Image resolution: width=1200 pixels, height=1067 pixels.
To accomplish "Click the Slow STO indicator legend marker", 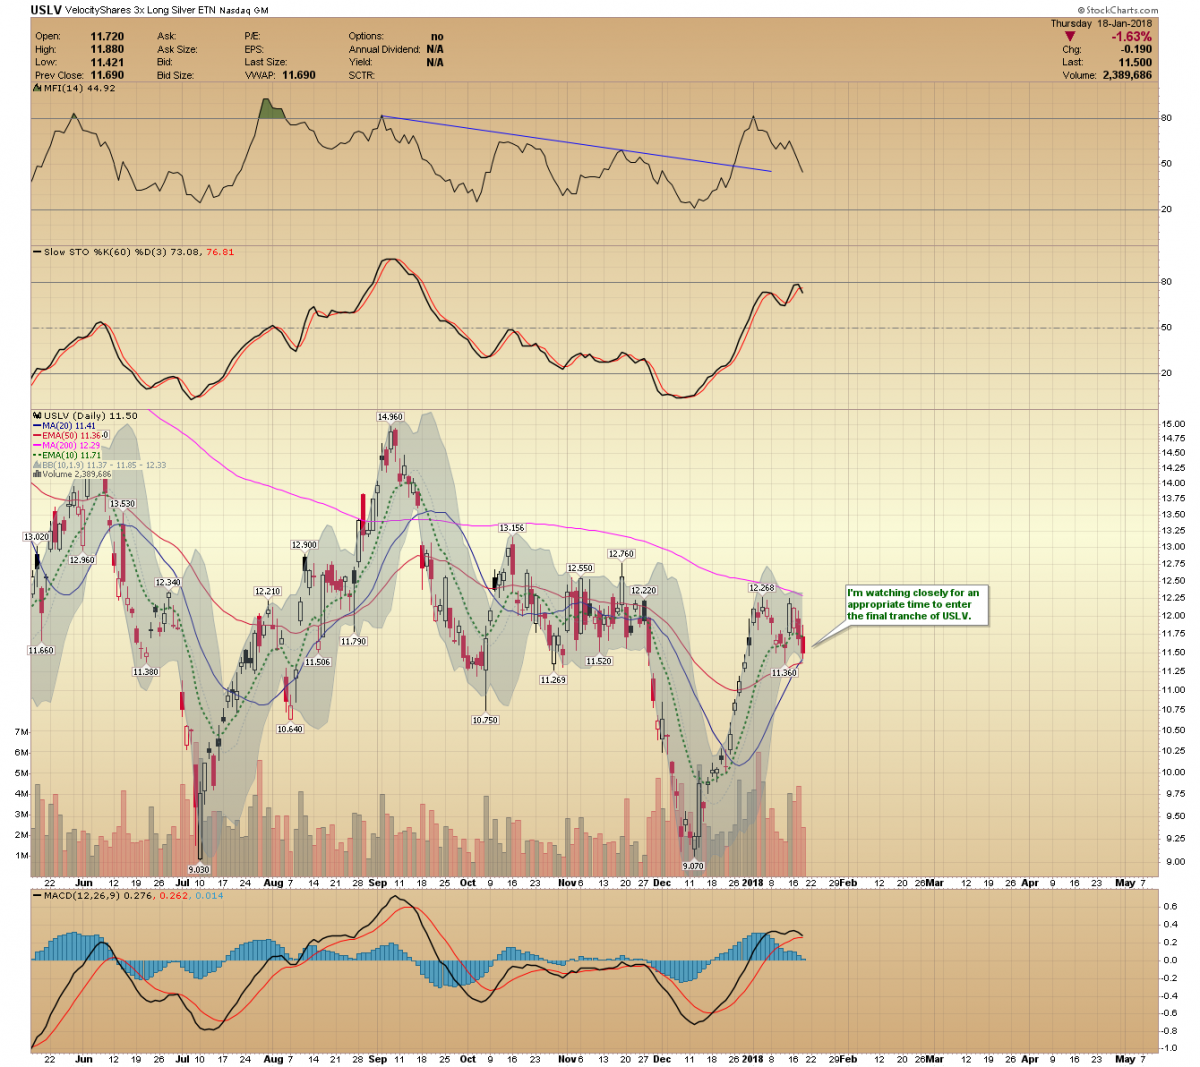I will 37,252.
